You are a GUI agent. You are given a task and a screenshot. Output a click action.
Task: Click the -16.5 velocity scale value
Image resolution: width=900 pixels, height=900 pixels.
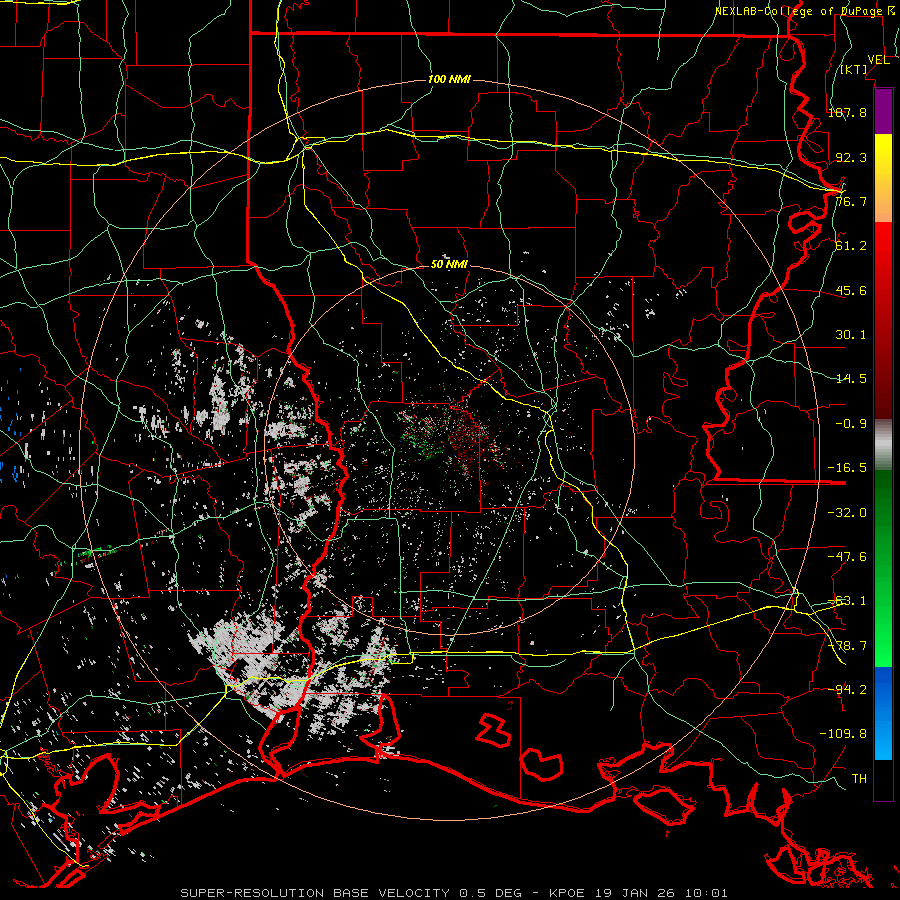pos(847,468)
